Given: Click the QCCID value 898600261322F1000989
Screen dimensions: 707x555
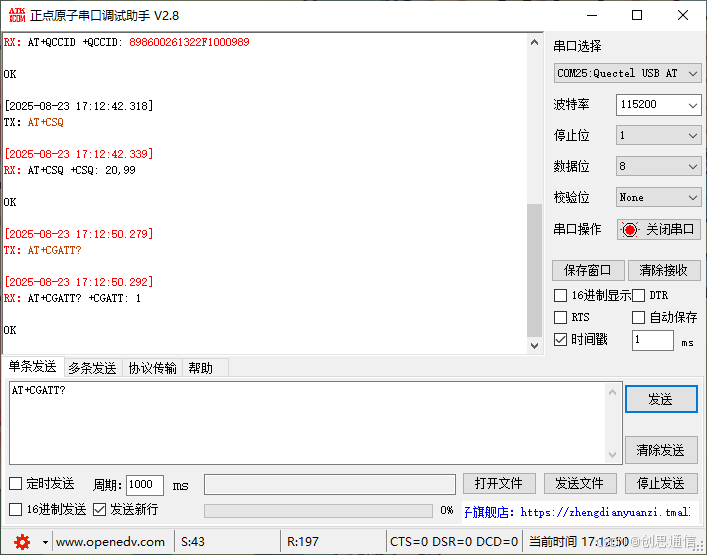Looking at the screenshot, I should coord(189,42).
